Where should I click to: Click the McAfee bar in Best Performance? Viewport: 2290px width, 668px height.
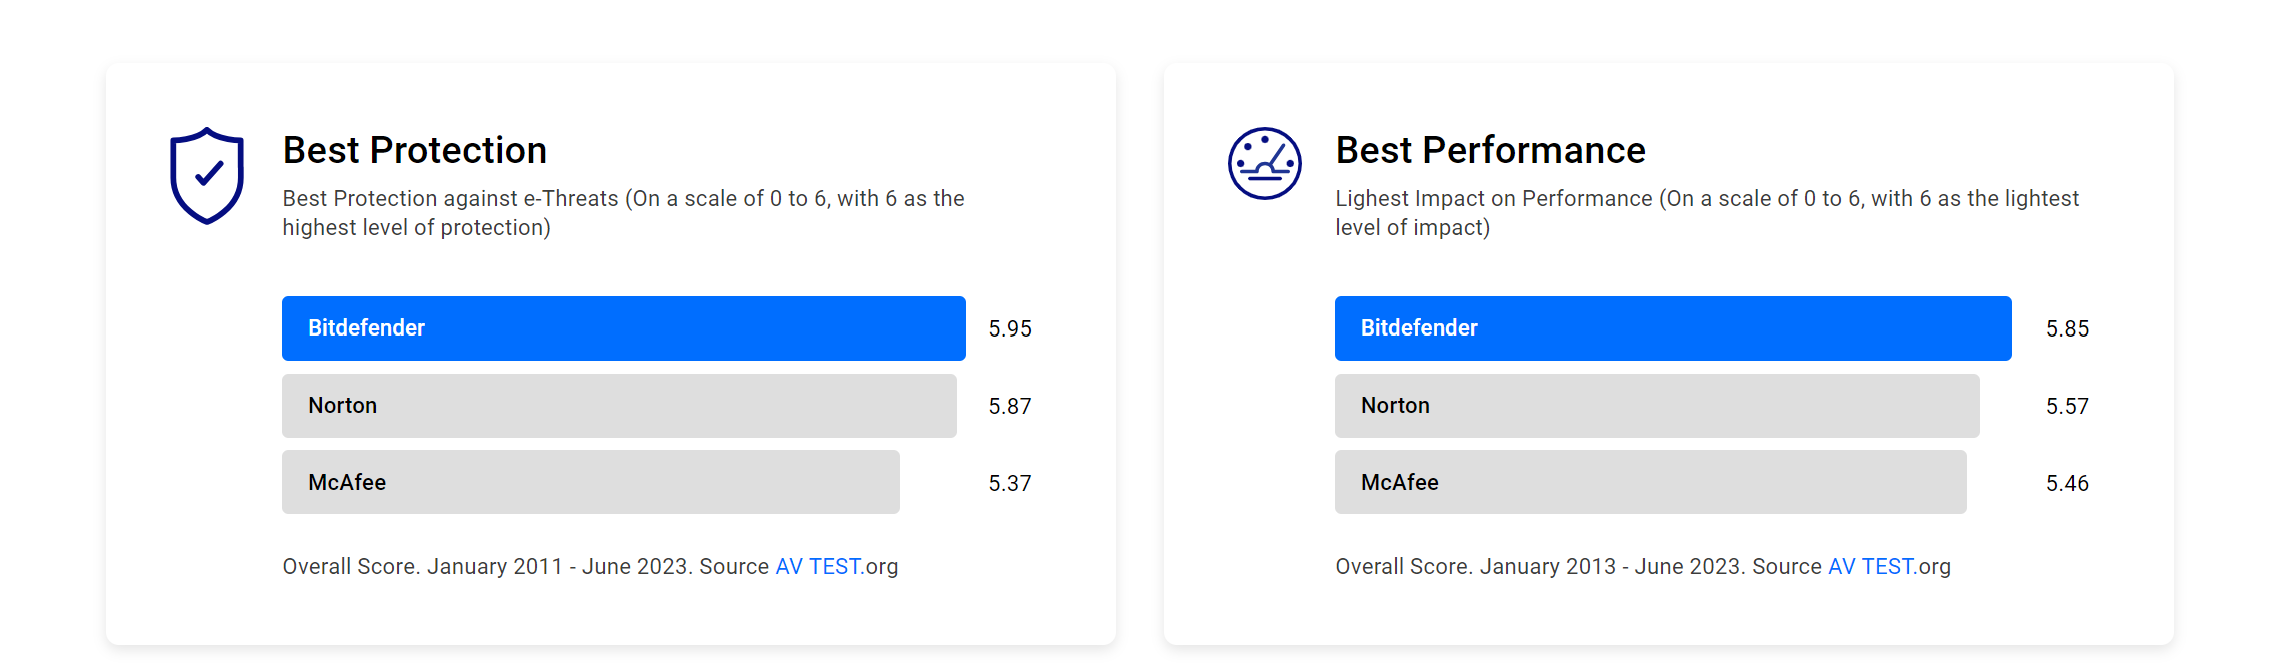click(1650, 482)
